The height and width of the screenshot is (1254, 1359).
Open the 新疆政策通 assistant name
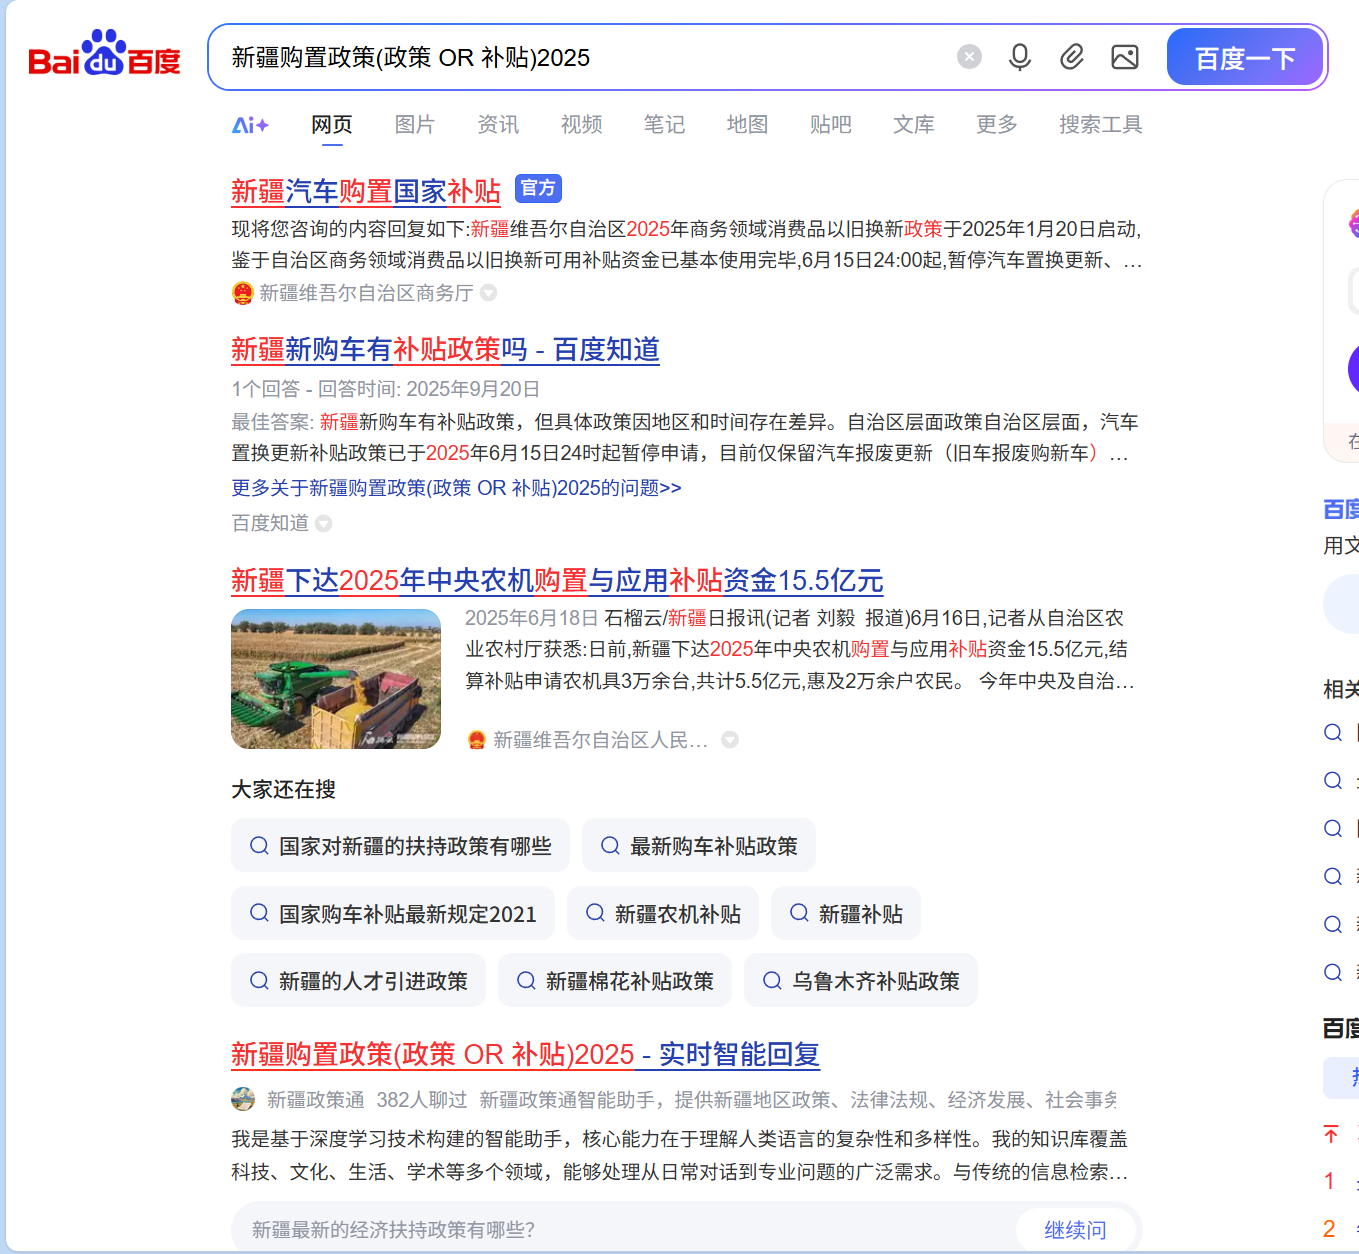pos(316,1100)
